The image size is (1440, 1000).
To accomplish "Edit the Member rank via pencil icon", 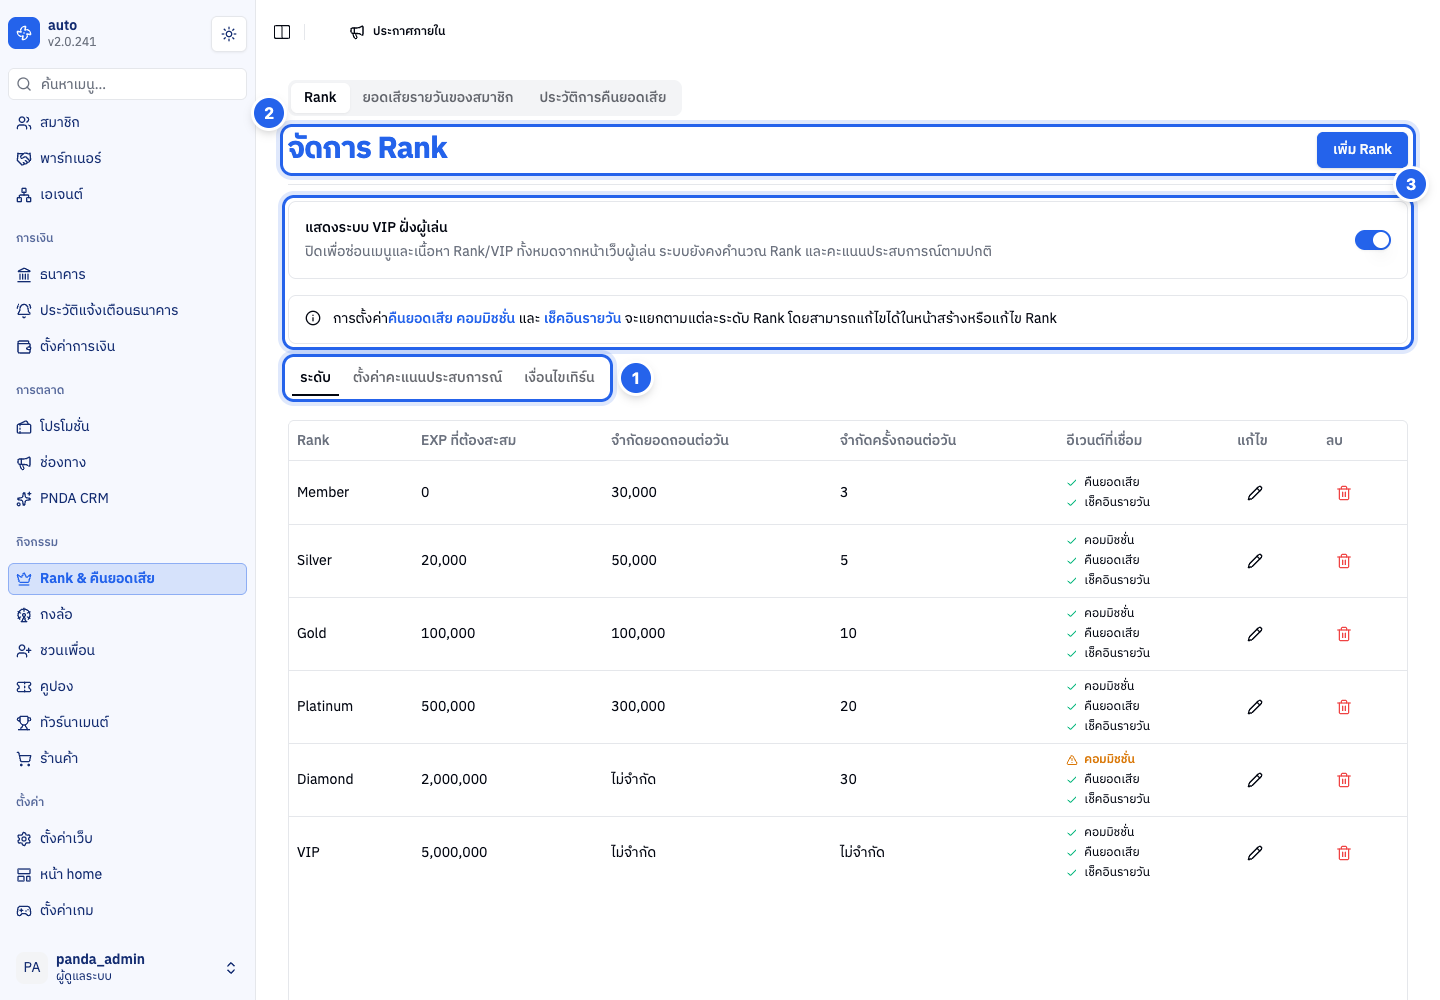I will pos(1255,493).
